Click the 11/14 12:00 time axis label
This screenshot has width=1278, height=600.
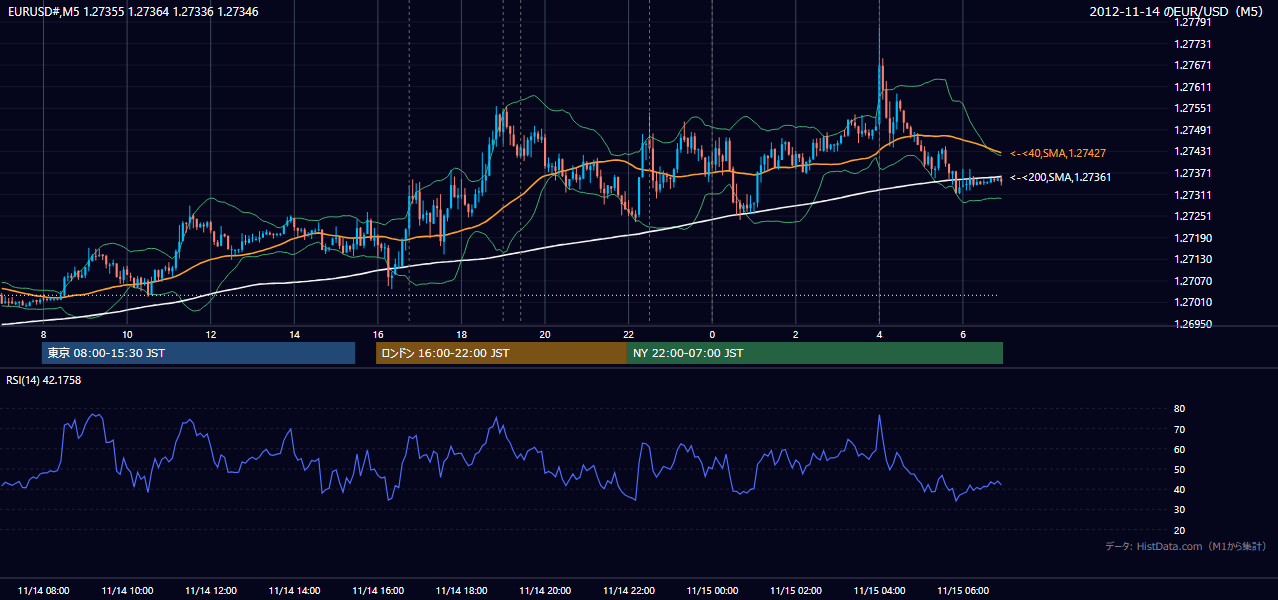211,591
